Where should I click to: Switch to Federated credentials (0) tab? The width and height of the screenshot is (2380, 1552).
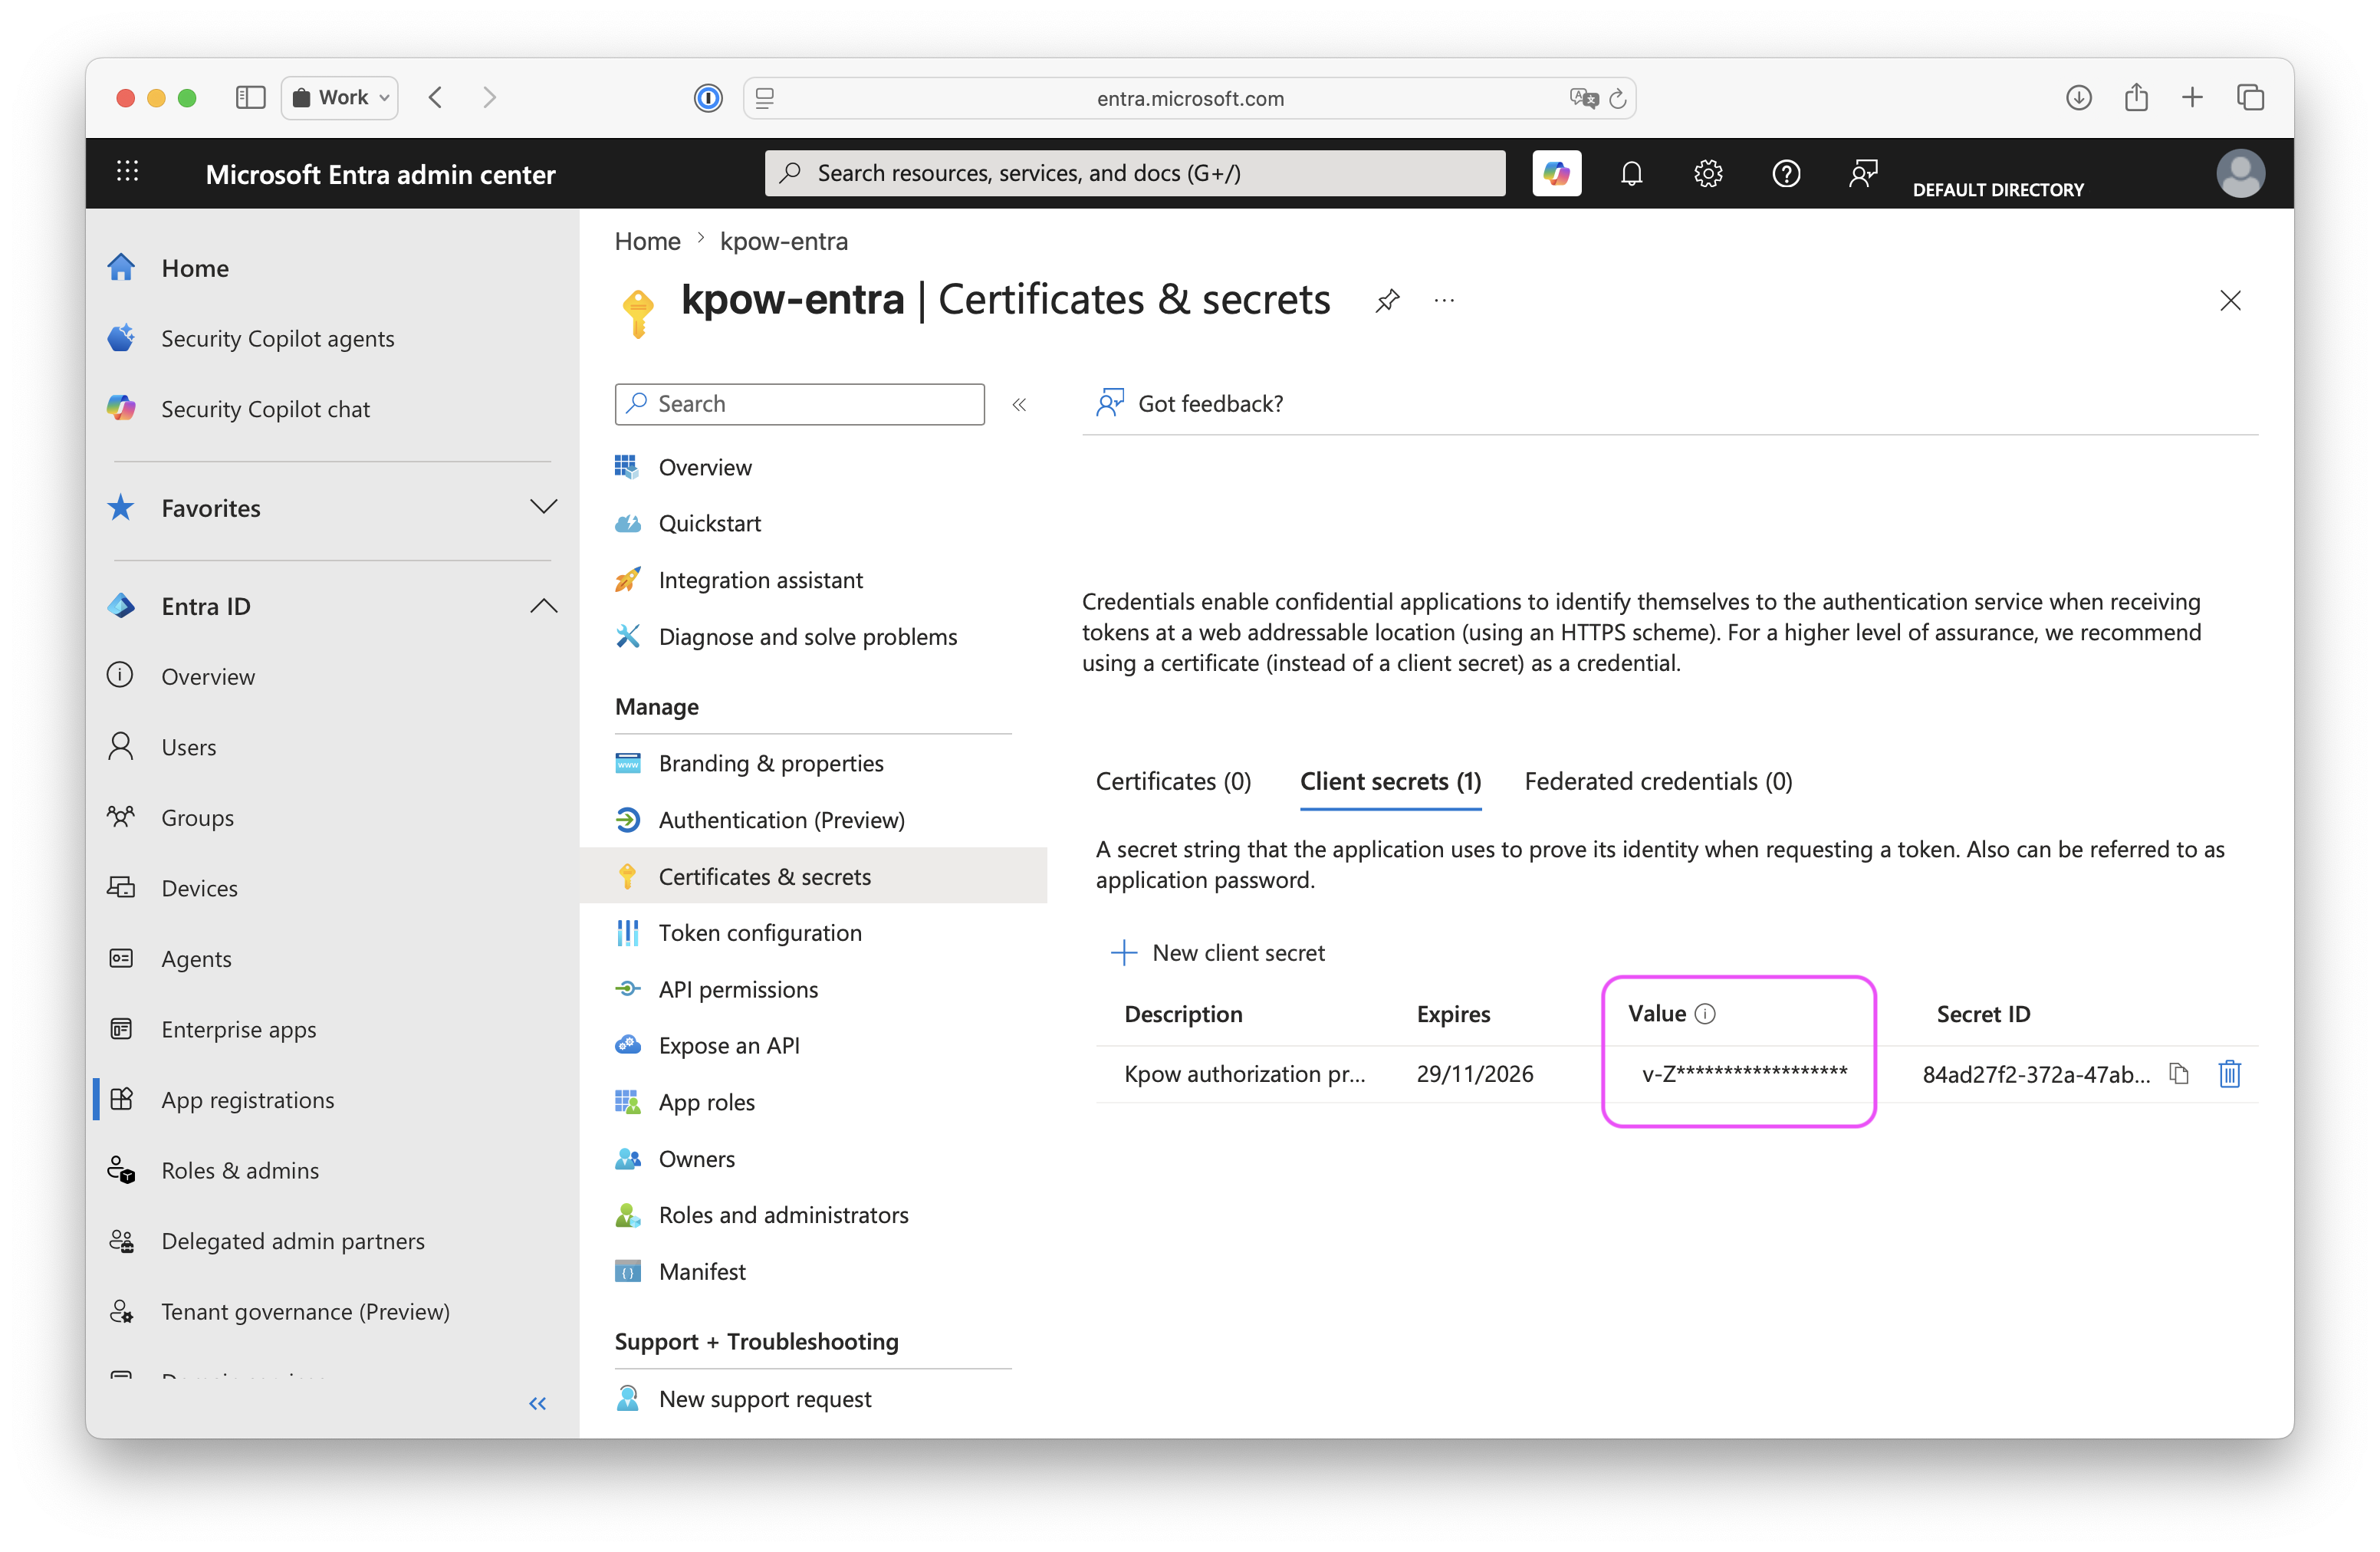click(1658, 781)
